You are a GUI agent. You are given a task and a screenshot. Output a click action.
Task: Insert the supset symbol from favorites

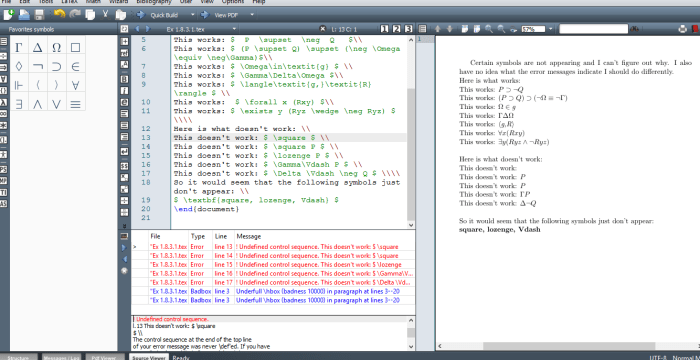[56, 67]
